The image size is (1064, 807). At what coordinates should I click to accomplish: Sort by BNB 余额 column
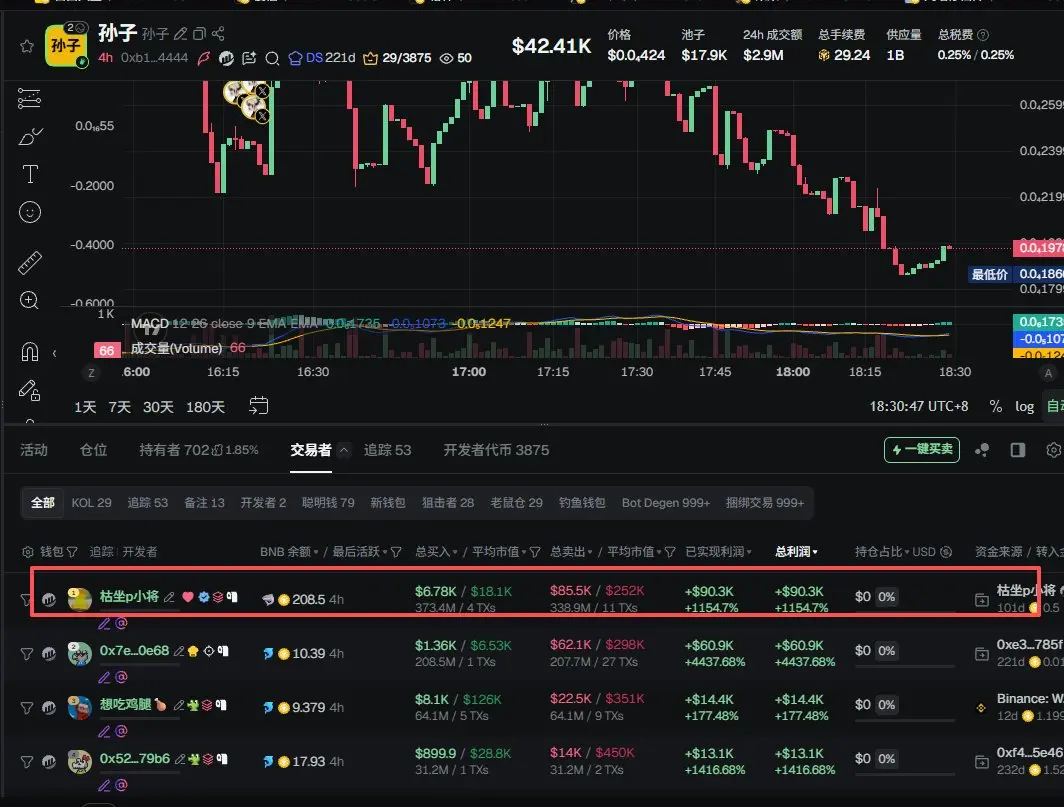point(289,552)
